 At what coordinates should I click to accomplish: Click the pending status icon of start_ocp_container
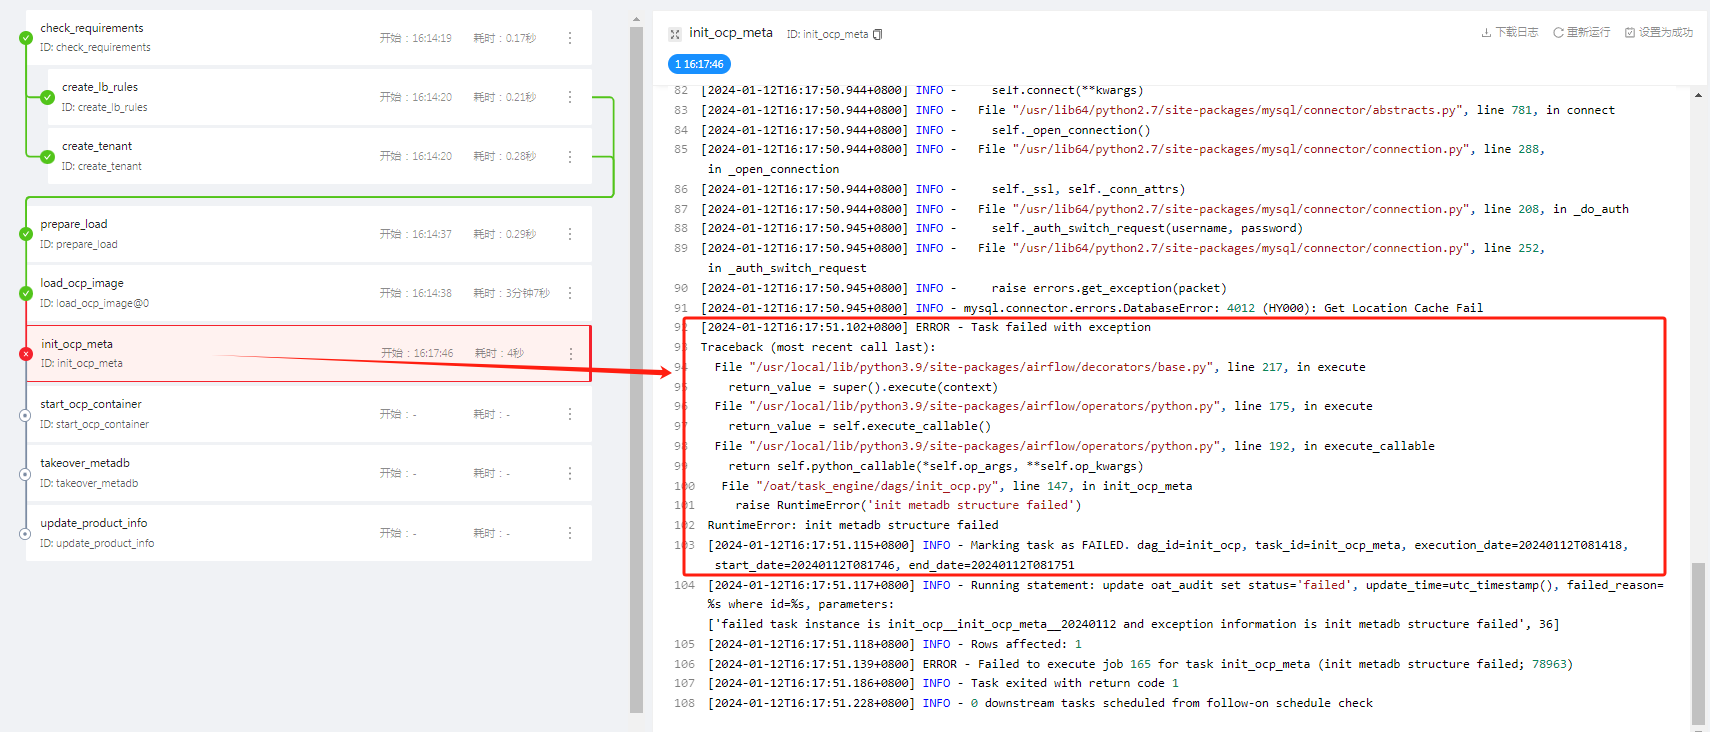[x=25, y=414]
